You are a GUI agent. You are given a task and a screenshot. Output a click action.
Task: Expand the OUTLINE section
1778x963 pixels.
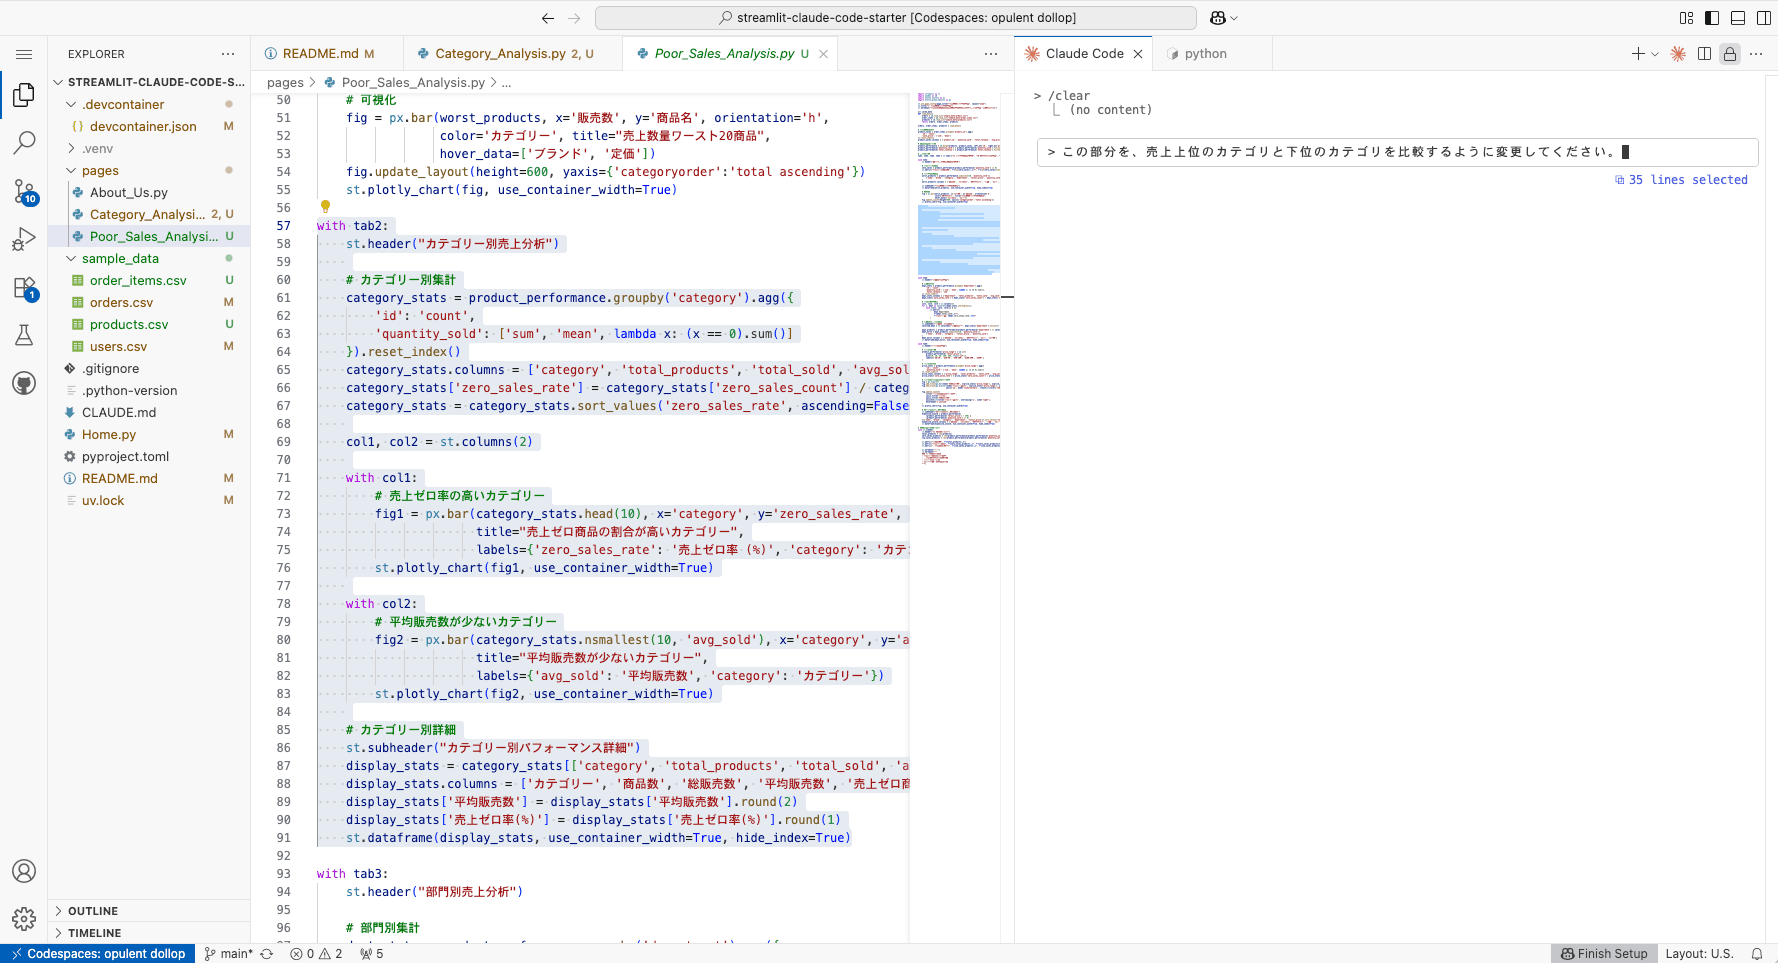(x=93, y=911)
